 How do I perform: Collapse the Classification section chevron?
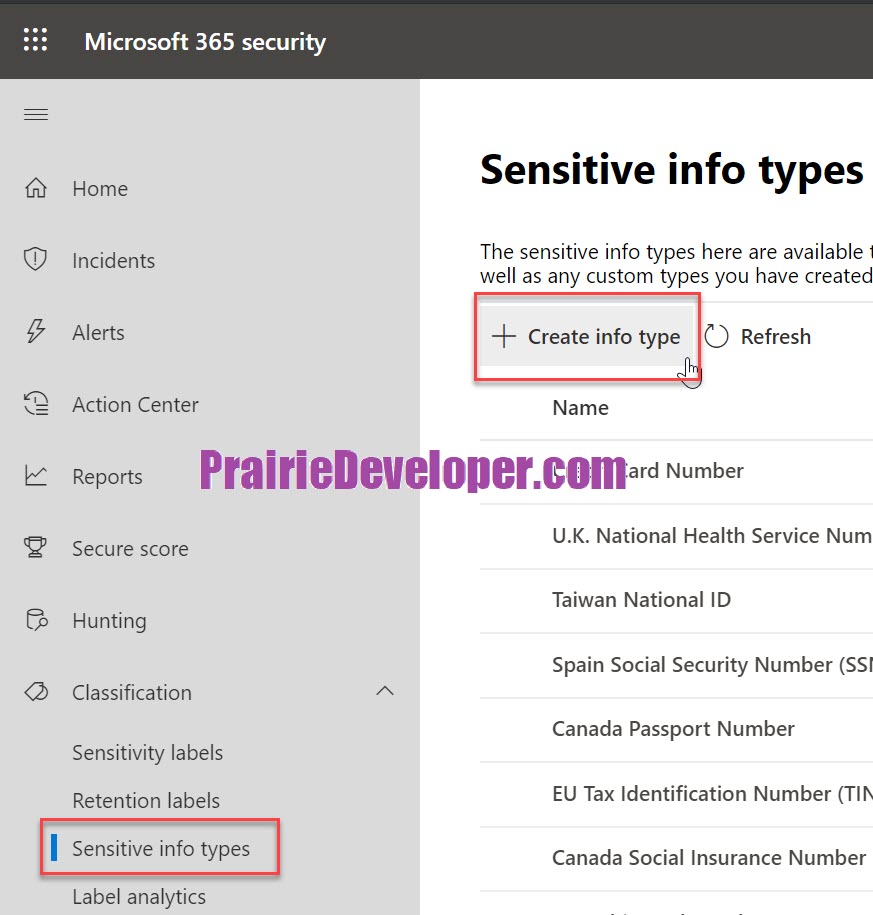click(x=385, y=692)
